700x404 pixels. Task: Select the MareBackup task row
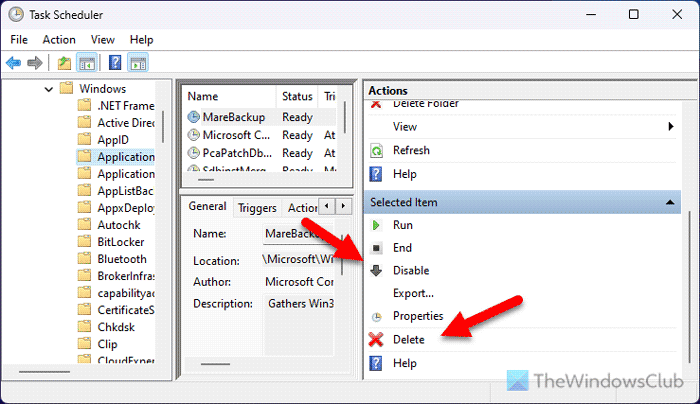[x=261, y=117]
